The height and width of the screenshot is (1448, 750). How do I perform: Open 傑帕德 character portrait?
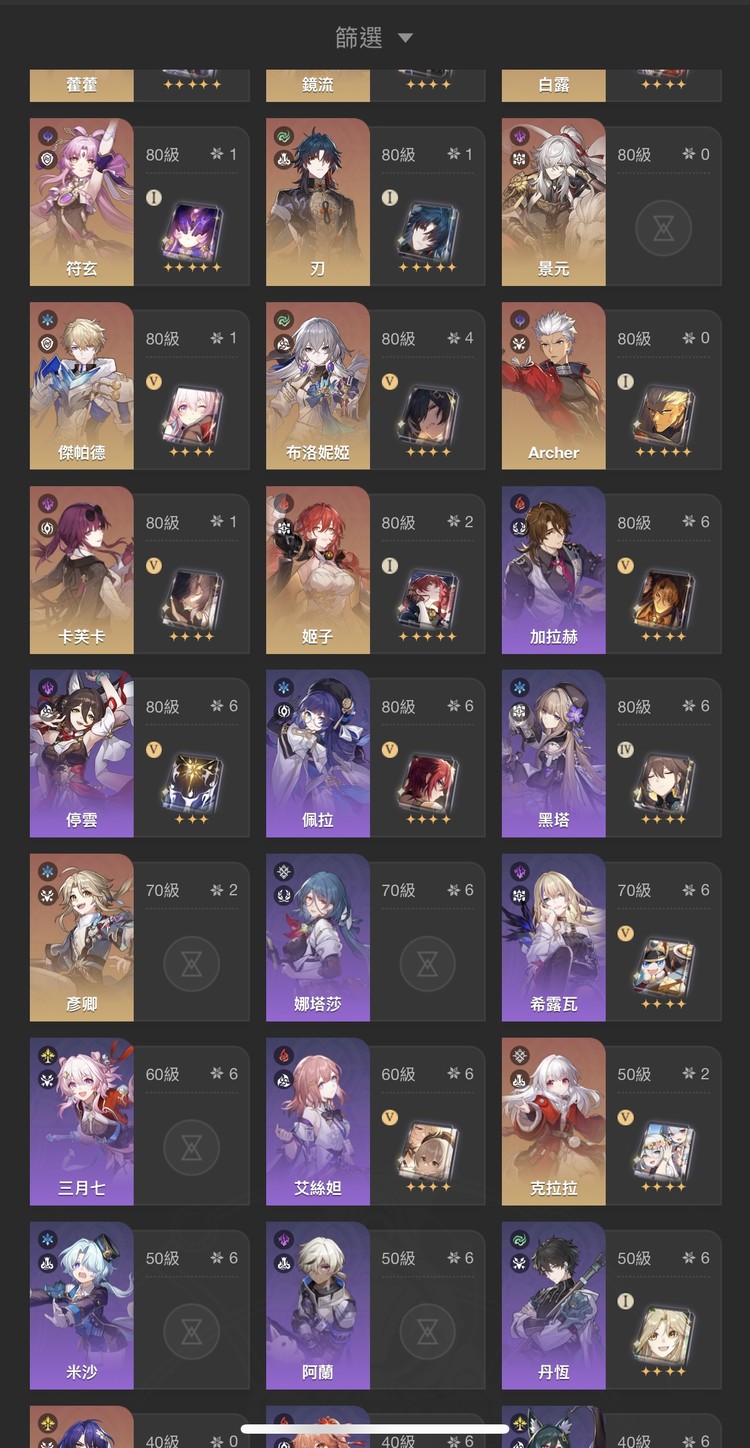[82, 386]
